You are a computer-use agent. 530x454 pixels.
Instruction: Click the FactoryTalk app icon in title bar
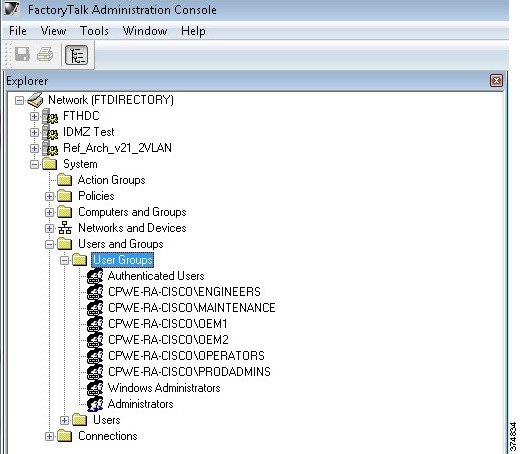[x=11, y=8]
